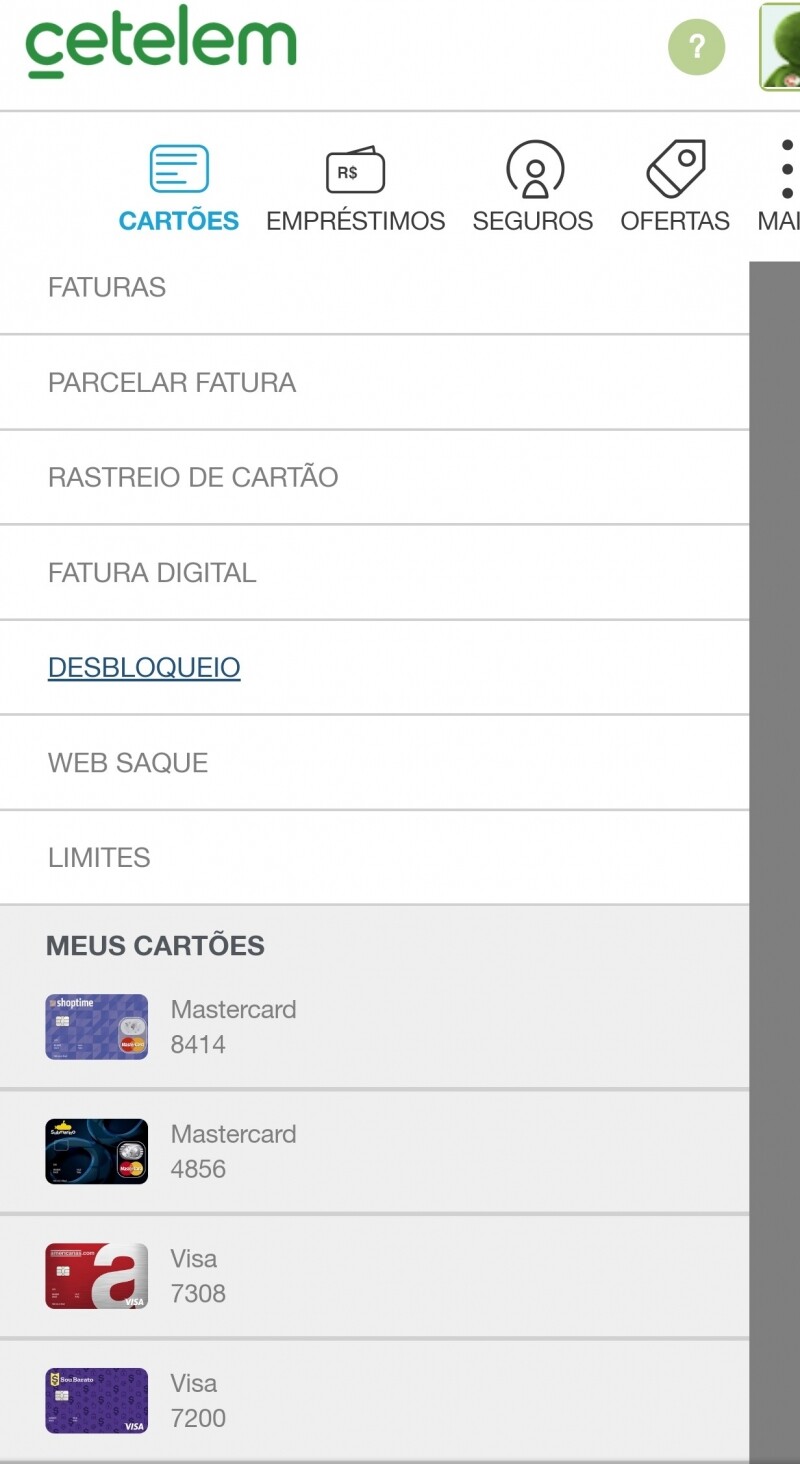This screenshot has height=1464, width=800.
Task: Select the purple Sou Barato Visa 7200
Action: (x=97, y=1400)
